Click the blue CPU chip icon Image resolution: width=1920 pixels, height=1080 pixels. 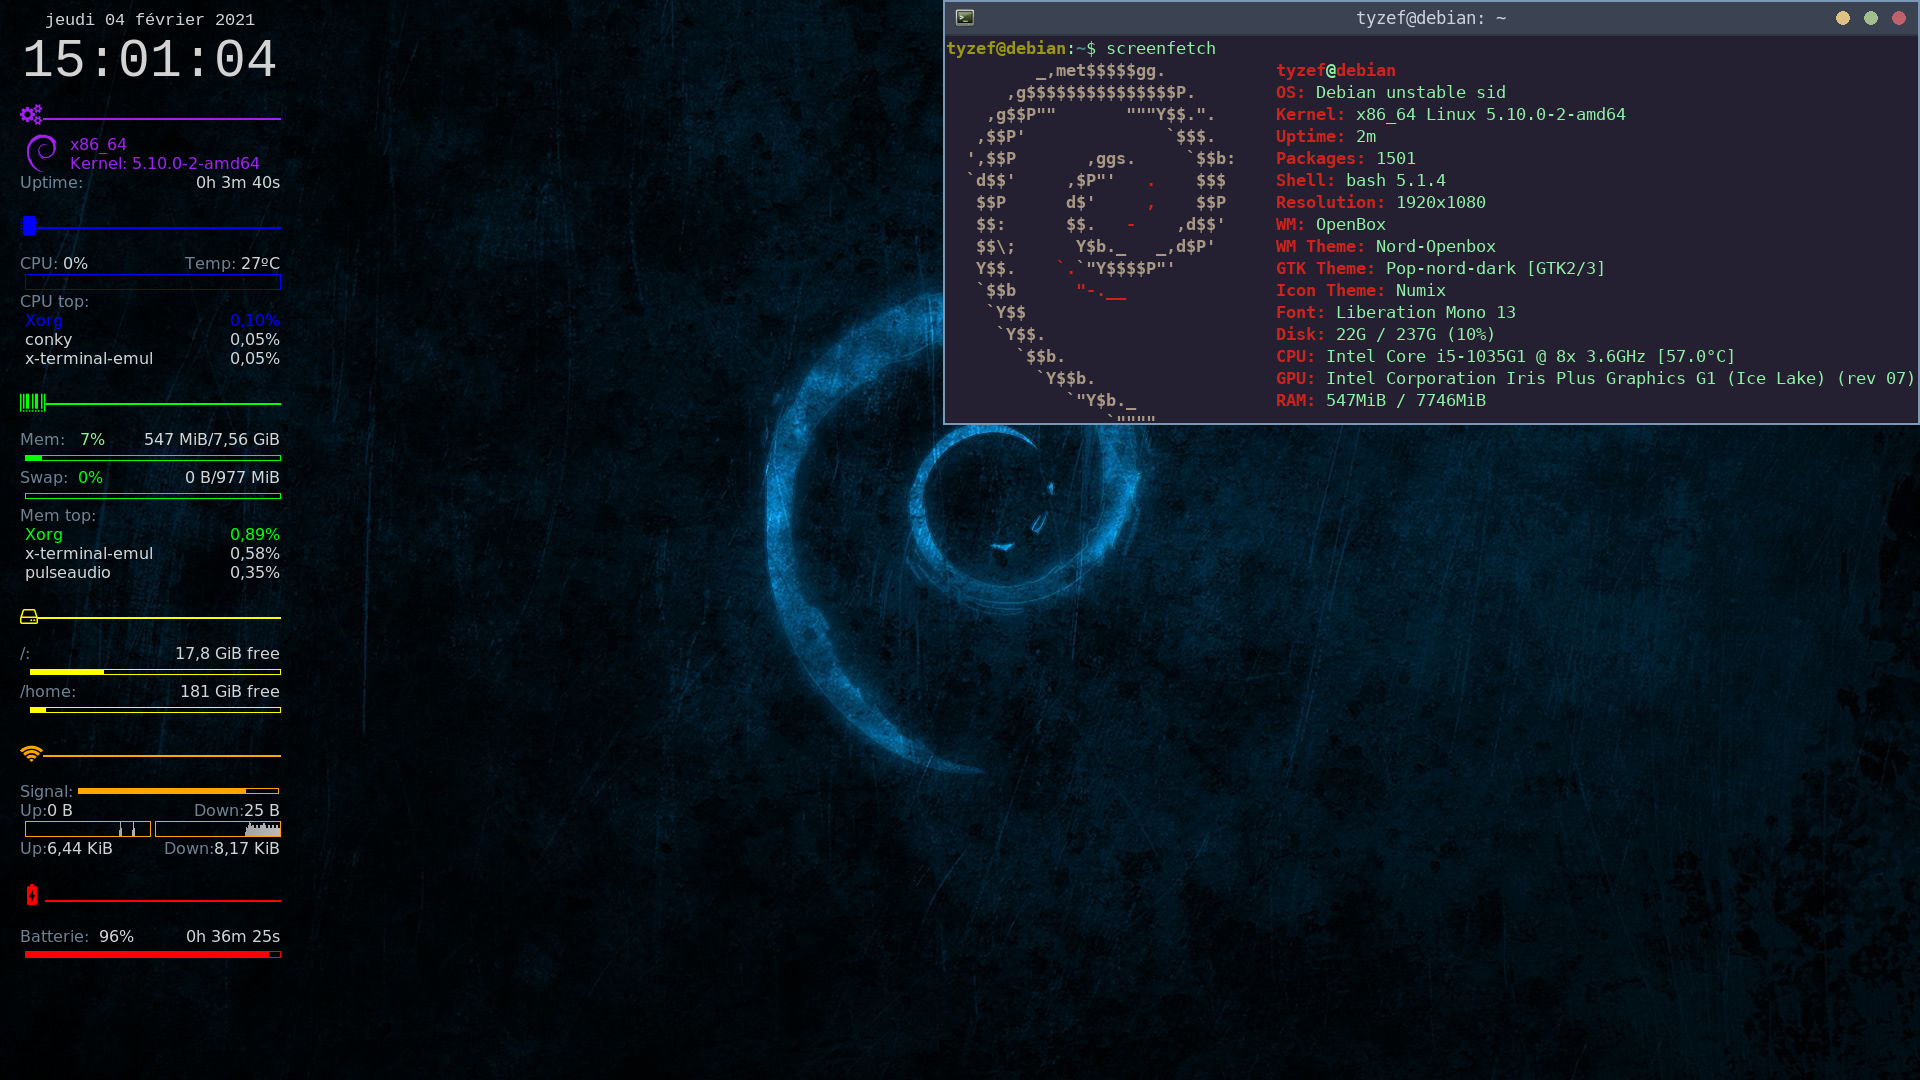(x=30, y=226)
